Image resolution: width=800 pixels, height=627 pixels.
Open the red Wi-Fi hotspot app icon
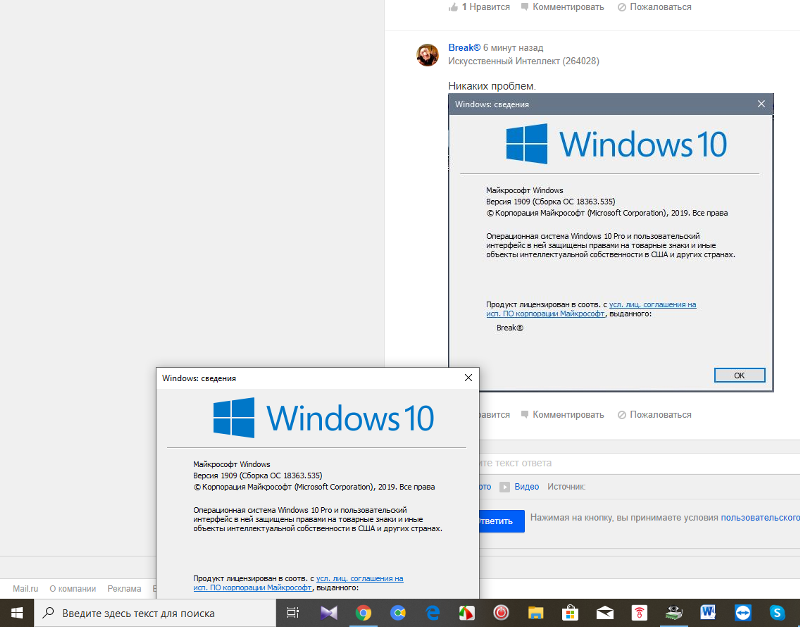tap(639, 613)
